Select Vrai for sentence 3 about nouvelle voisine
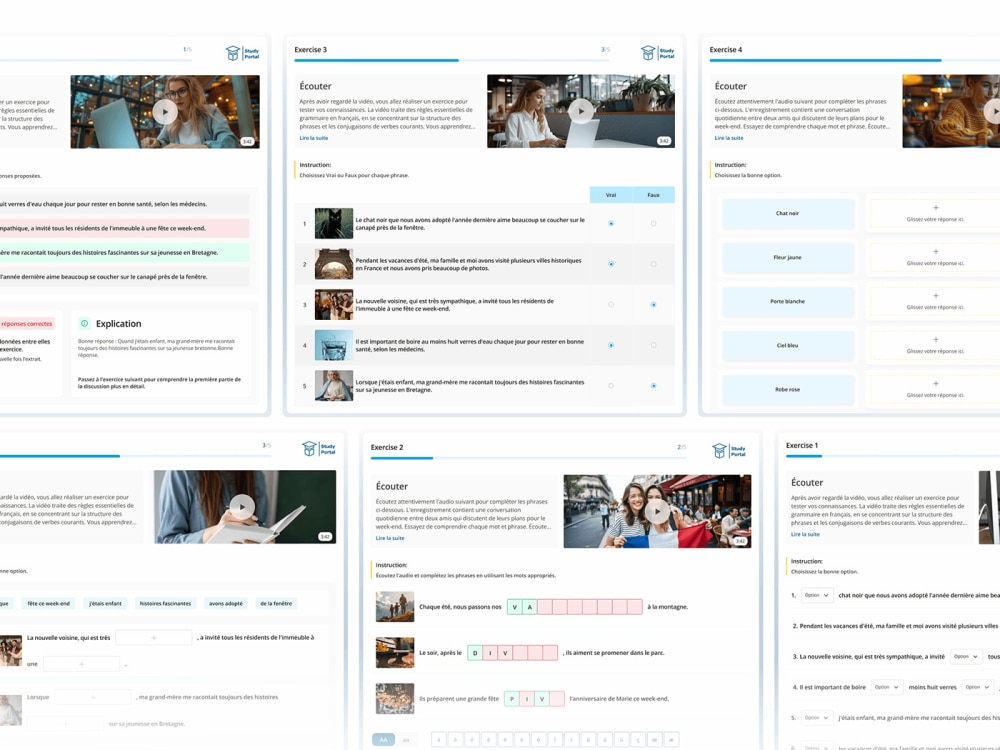 click(611, 305)
